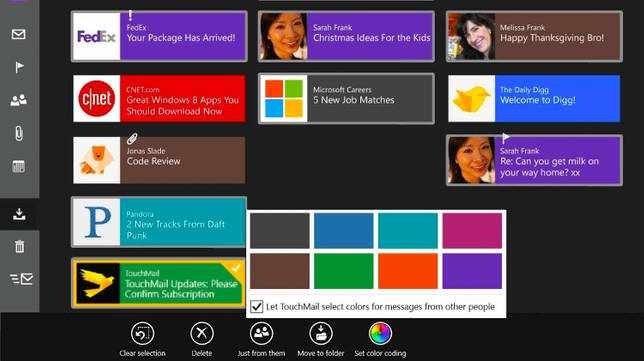This screenshot has height=361, width=644.
Task: Open the people contacts icon in sidebar
Action: pyautogui.click(x=18, y=100)
